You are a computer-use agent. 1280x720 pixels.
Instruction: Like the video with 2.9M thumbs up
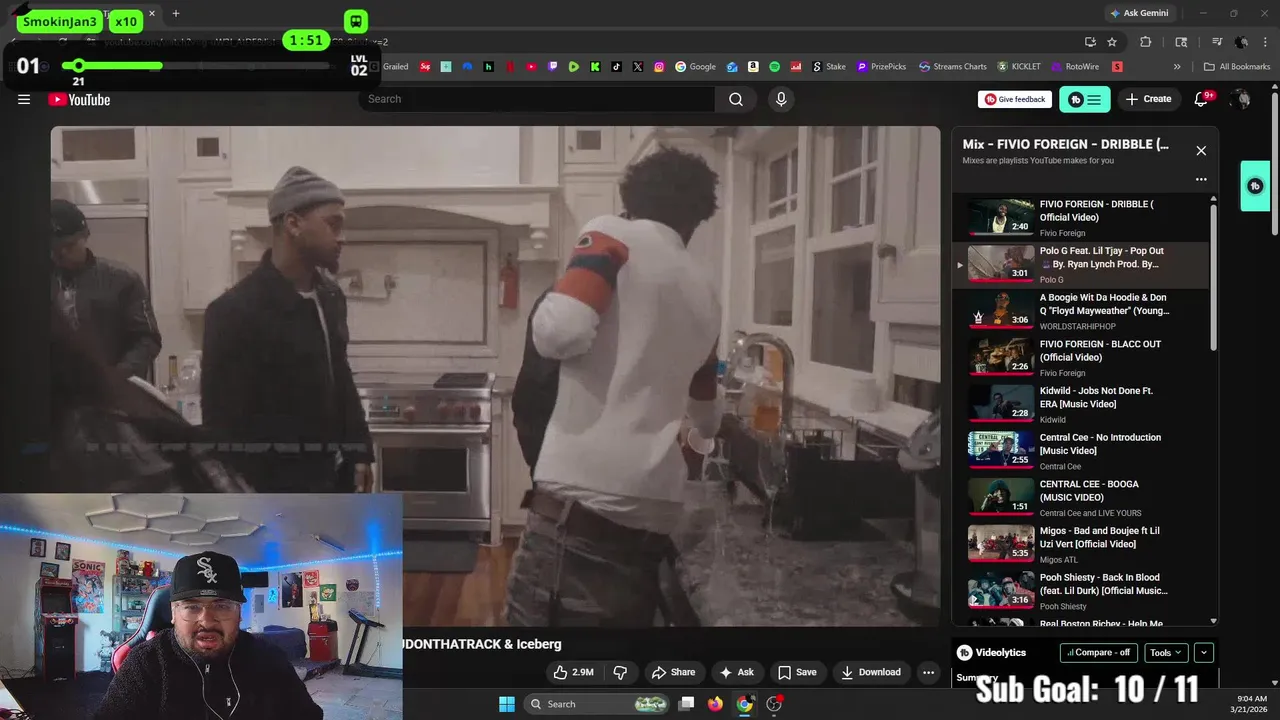(x=573, y=672)
